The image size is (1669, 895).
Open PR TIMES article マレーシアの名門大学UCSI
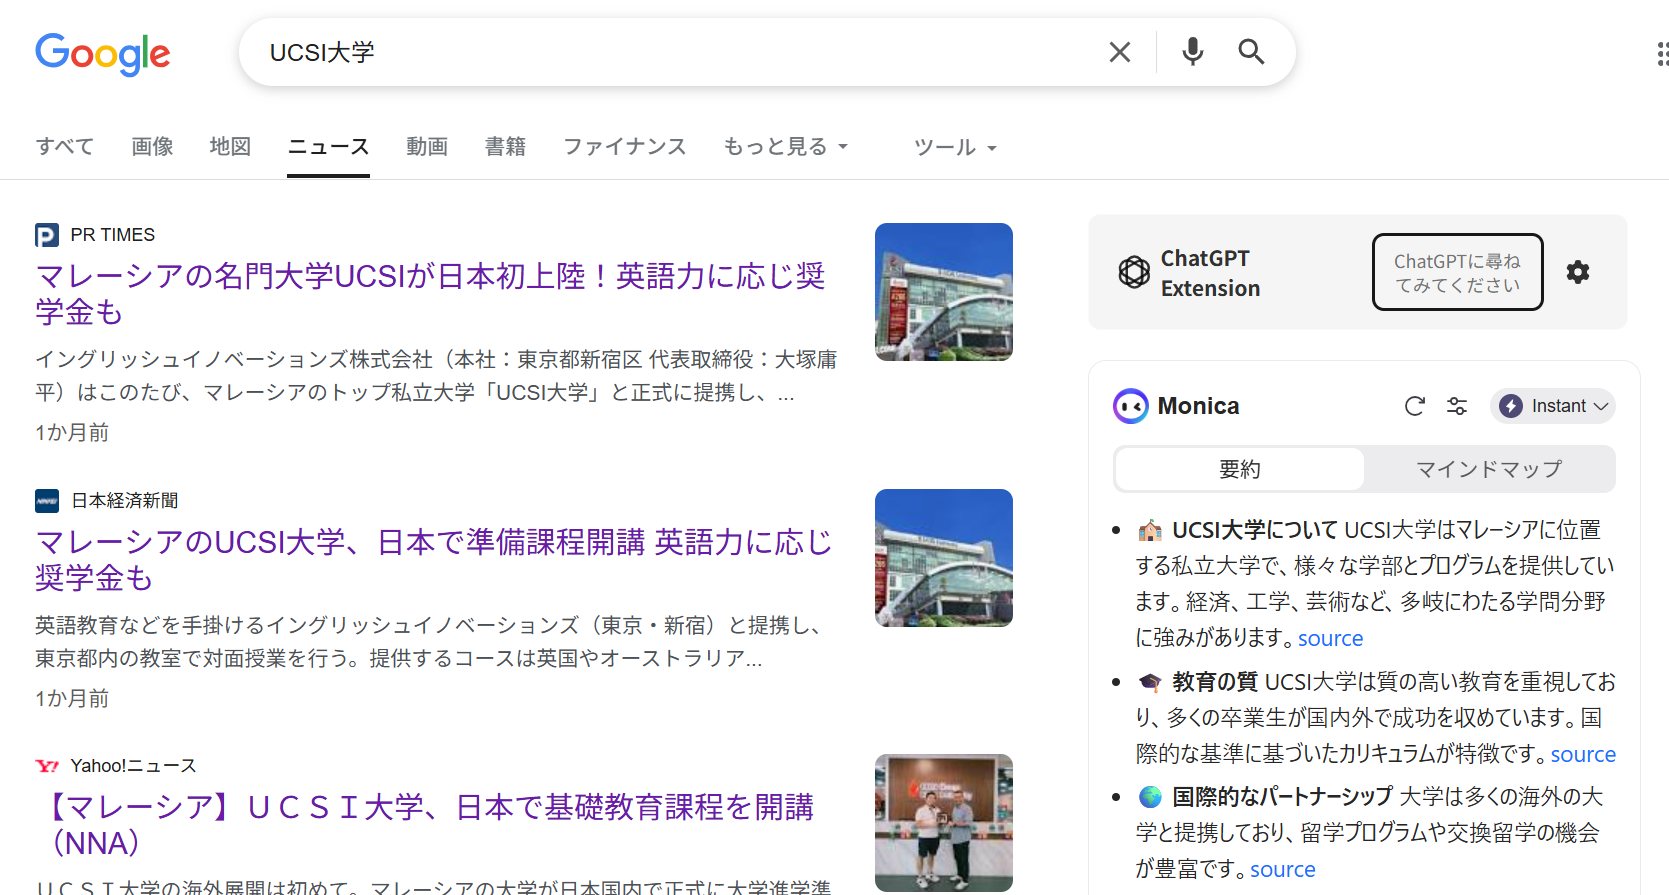pos(430,294)
